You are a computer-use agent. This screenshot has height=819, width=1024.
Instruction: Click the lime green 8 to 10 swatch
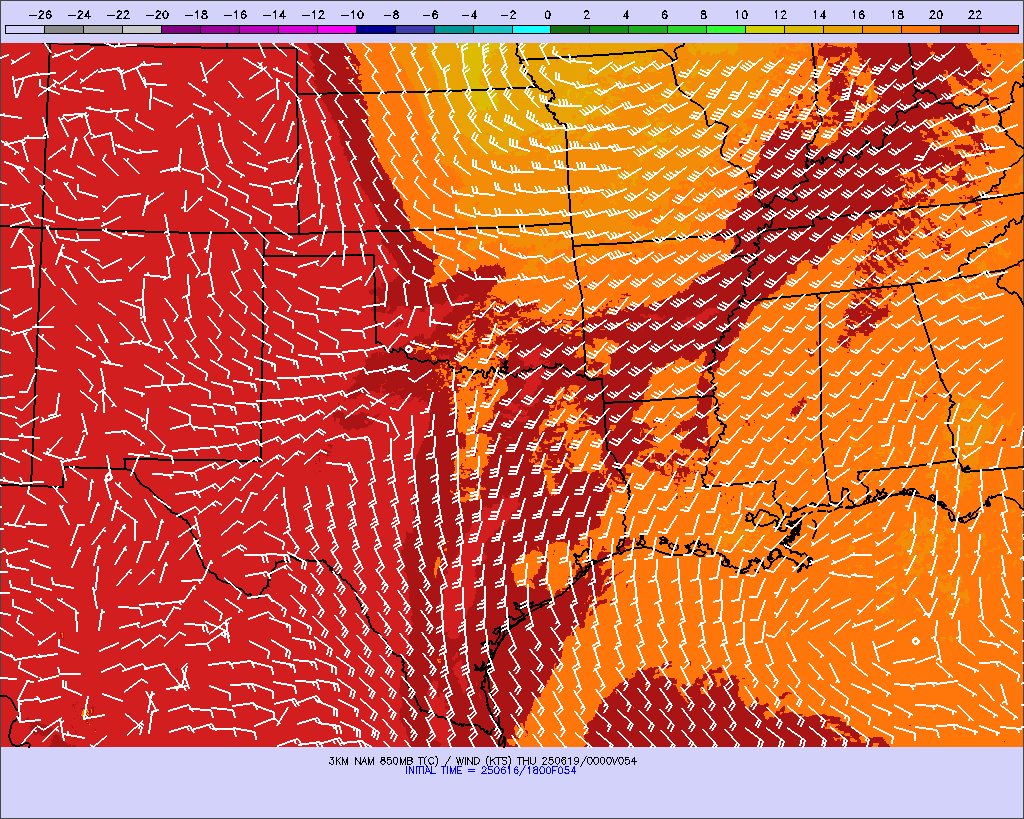(726, 29)
